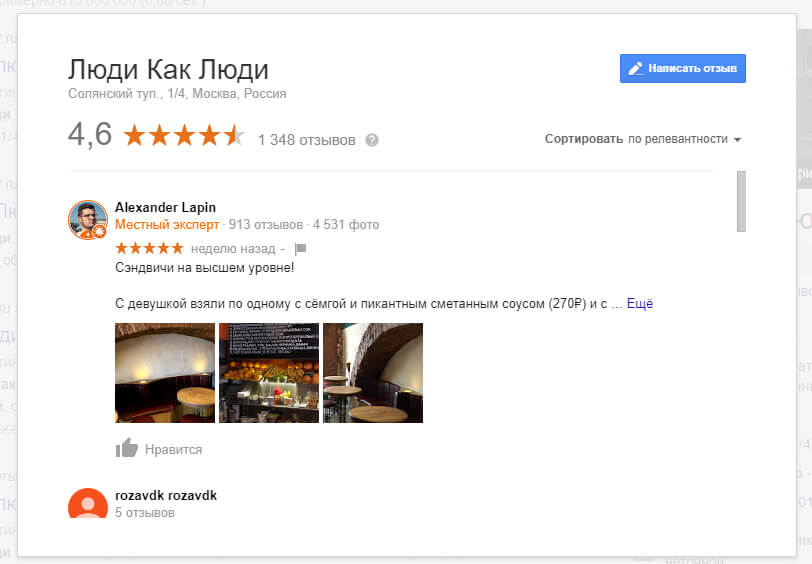Click the sort dropdown arrow
The image size is (812, 564).
pos(737,140)
